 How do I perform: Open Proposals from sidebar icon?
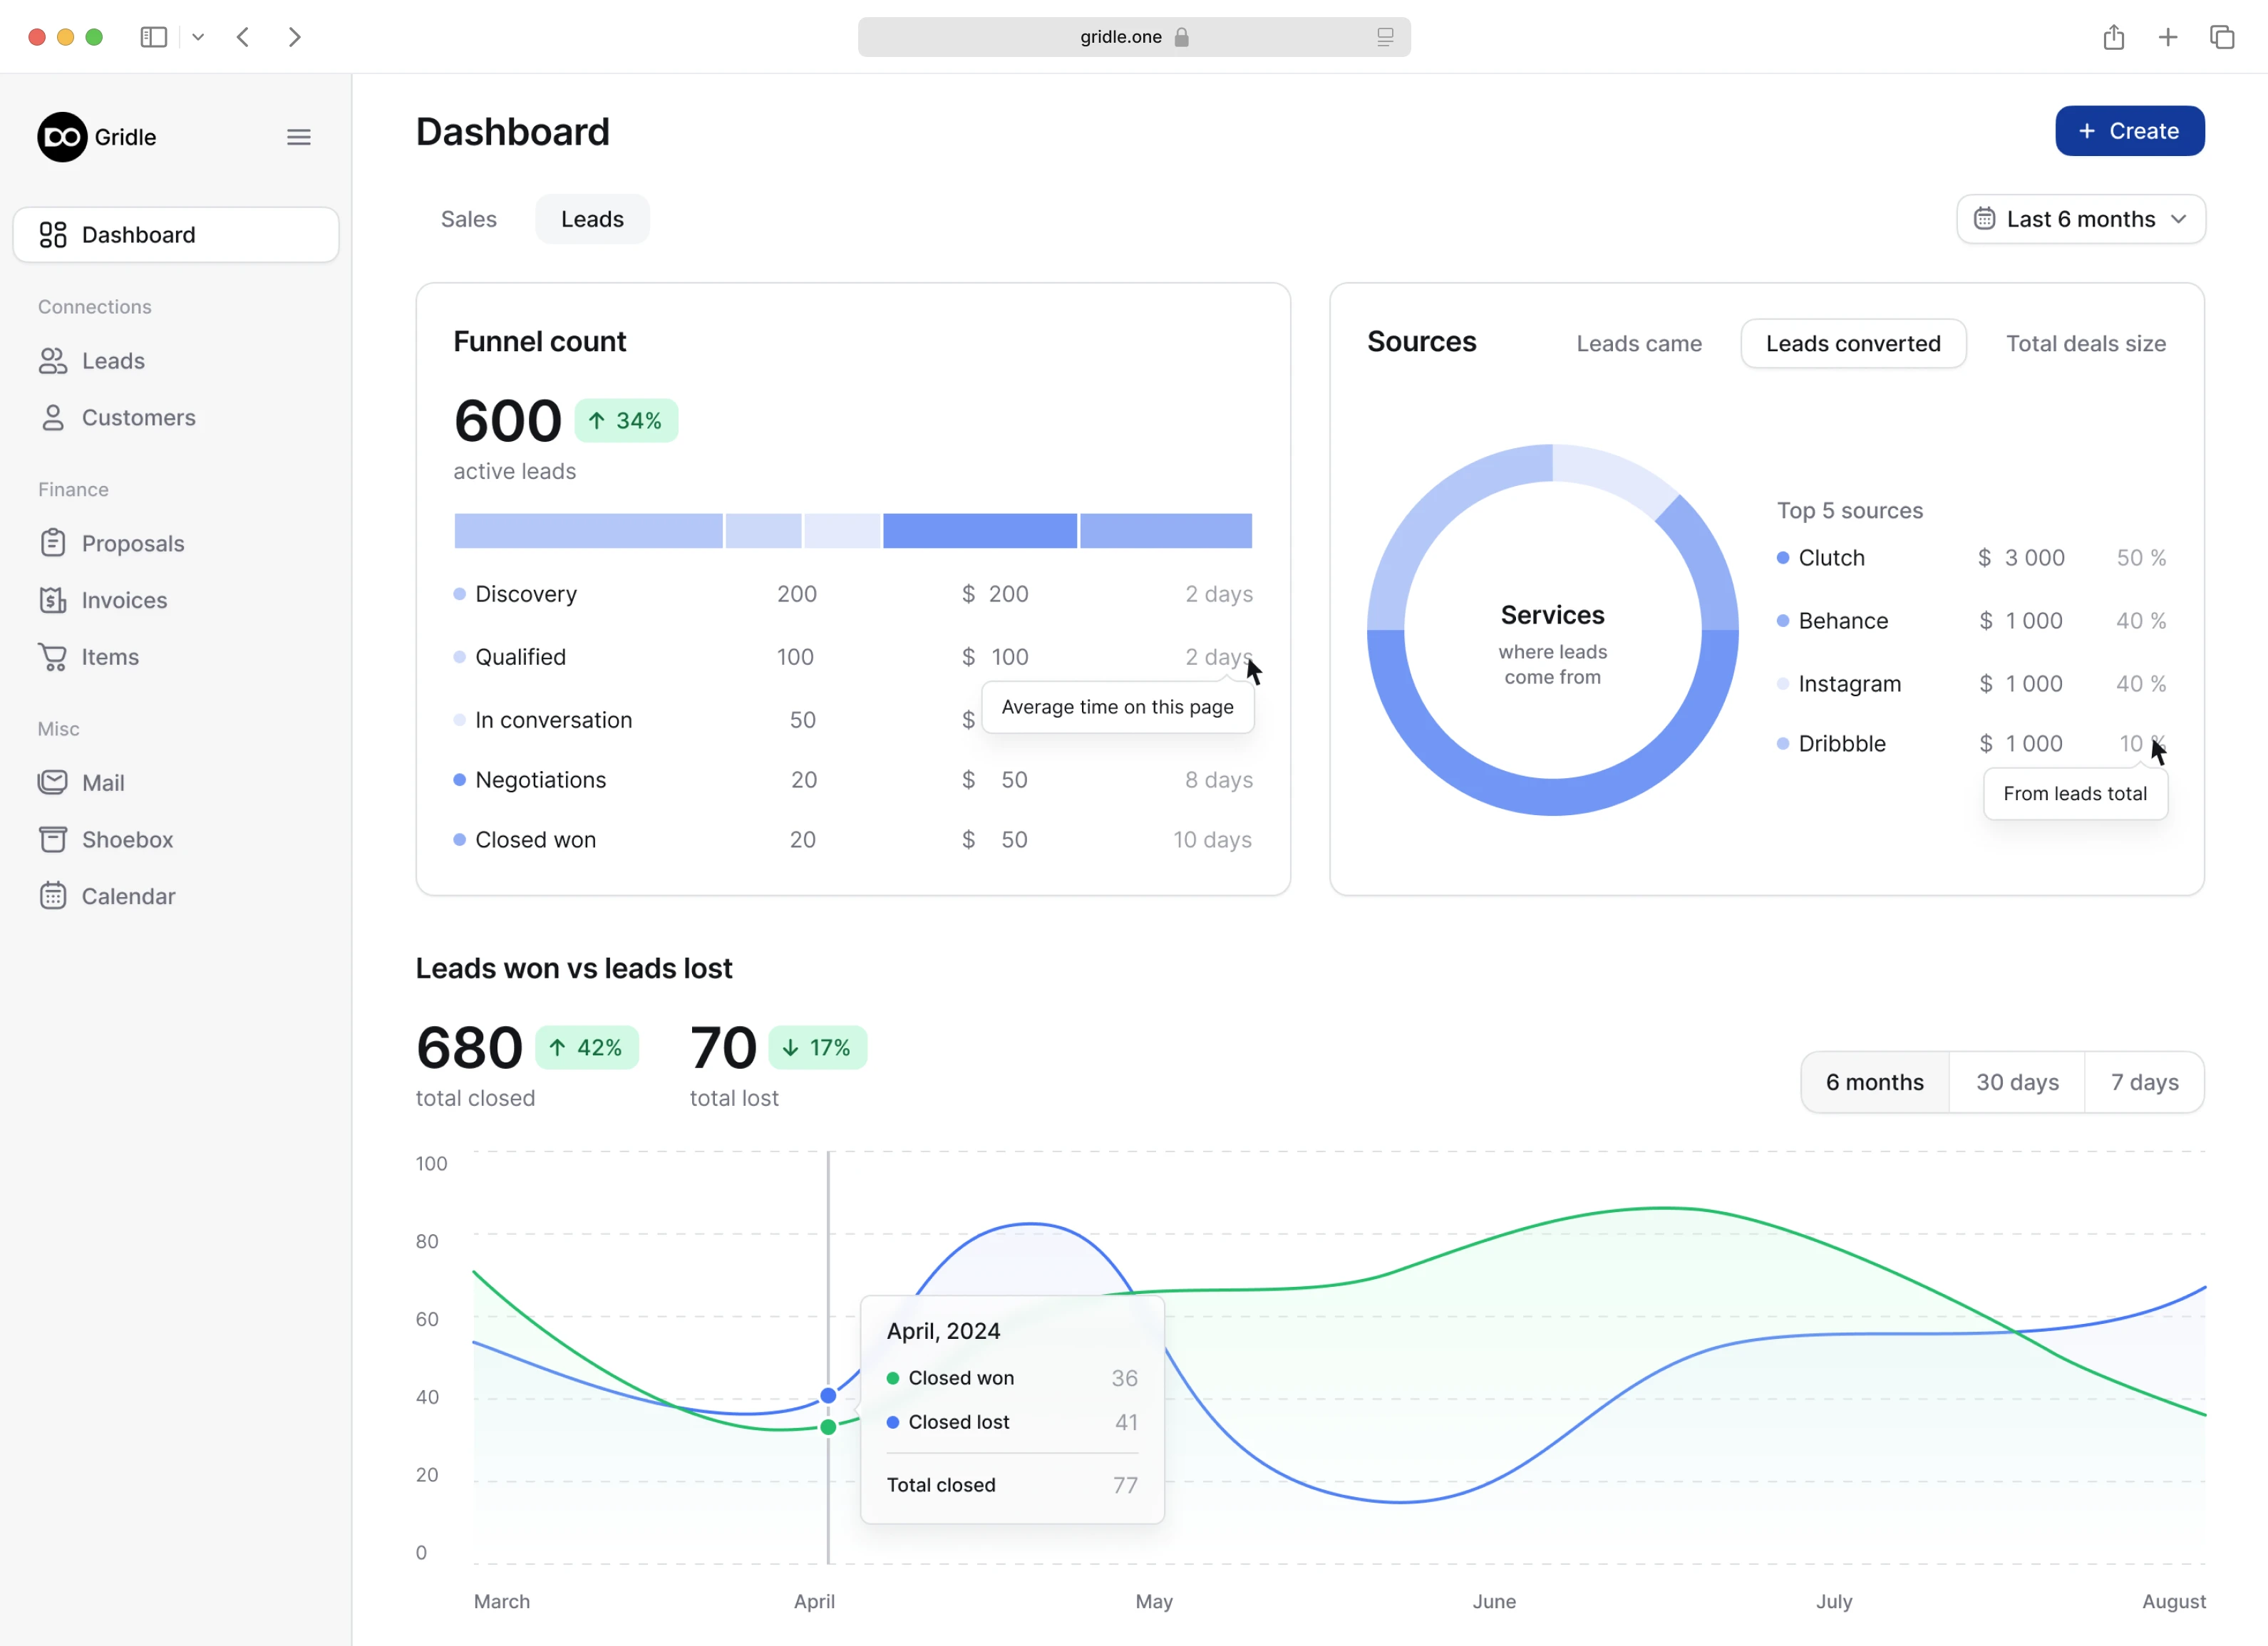click(53, 543)
